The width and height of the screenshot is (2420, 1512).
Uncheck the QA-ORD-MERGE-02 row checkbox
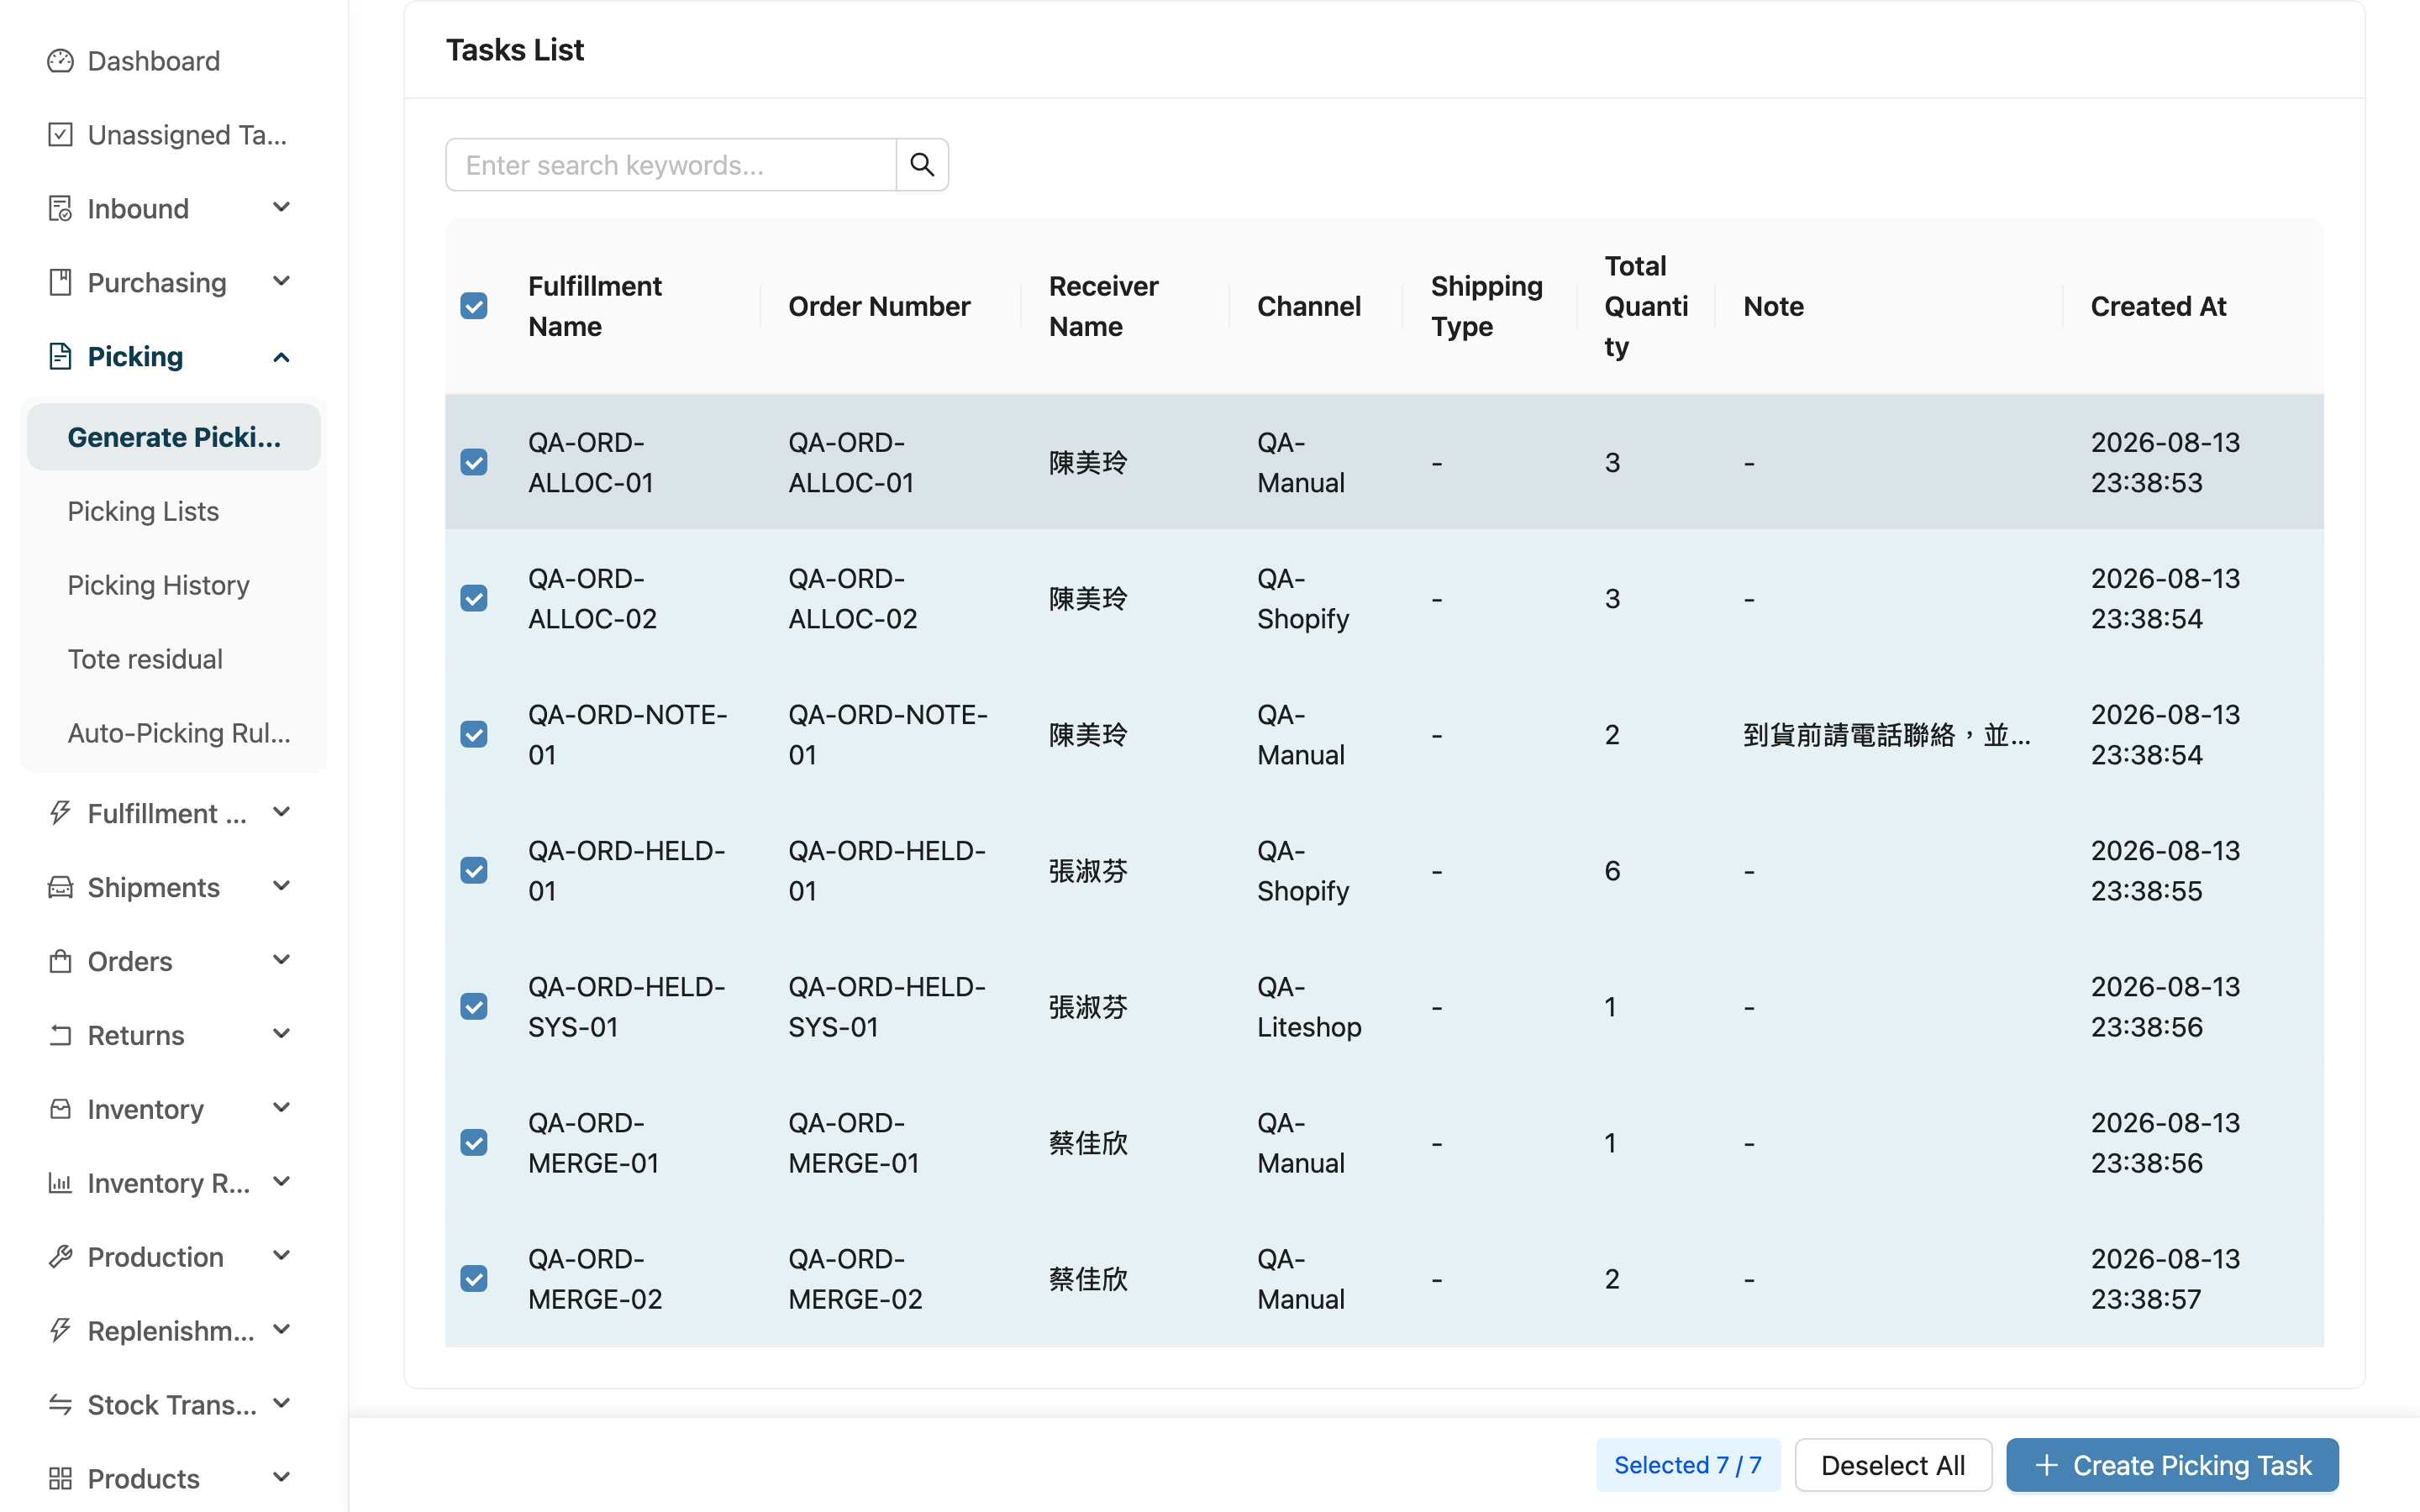(x=474, y=1278)
